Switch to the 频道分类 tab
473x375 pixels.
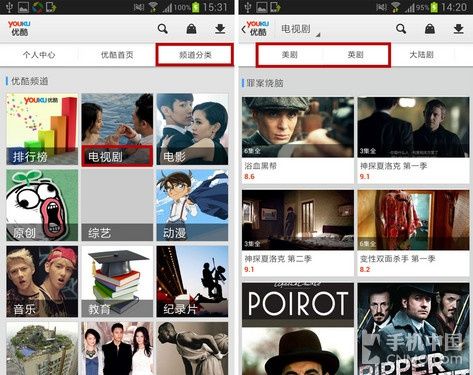(195, 55)
